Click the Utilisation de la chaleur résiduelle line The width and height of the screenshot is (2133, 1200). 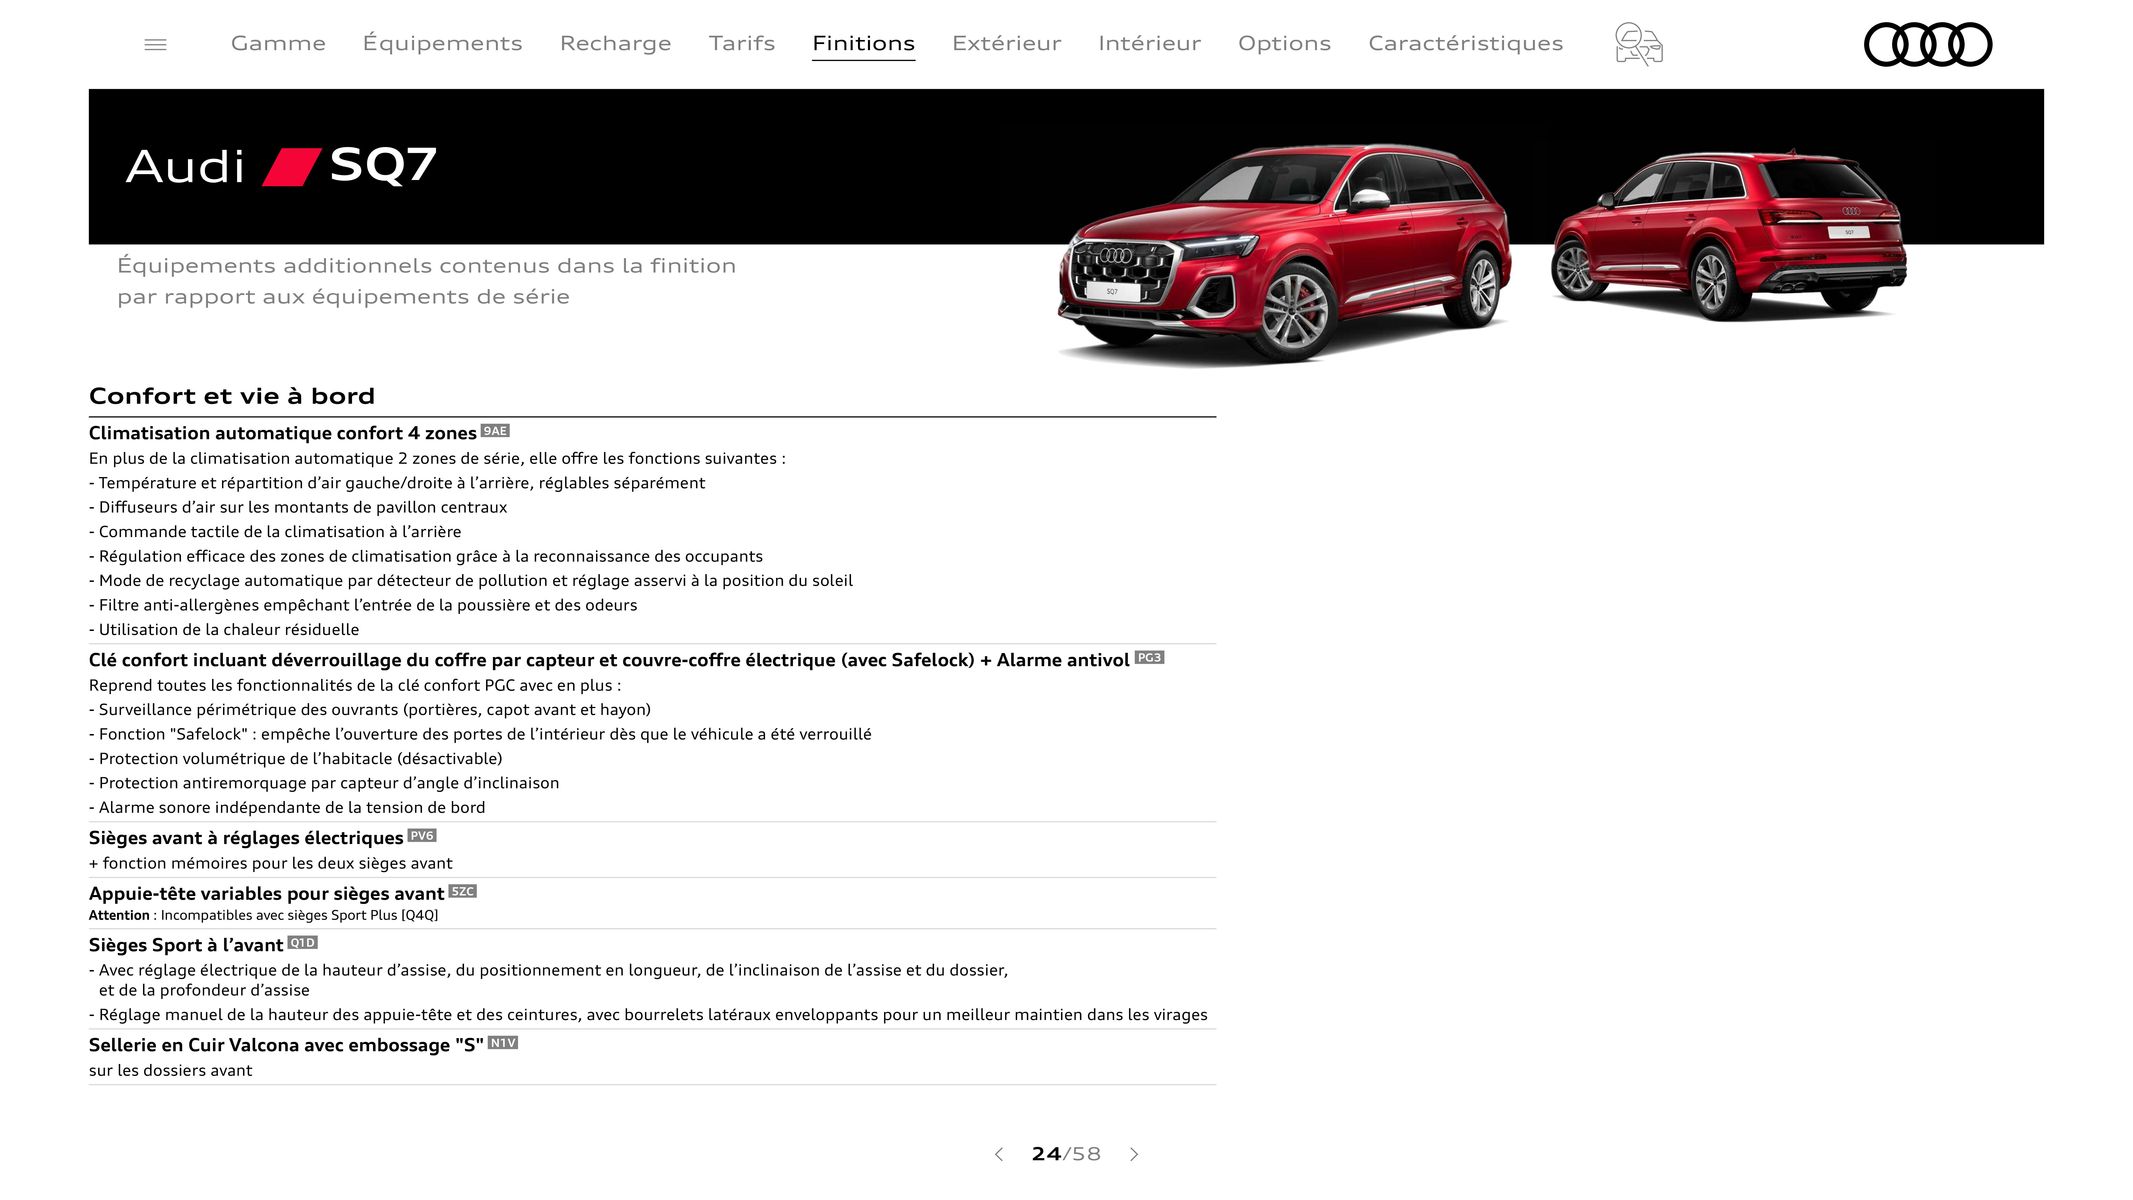(x=224, y=630)
